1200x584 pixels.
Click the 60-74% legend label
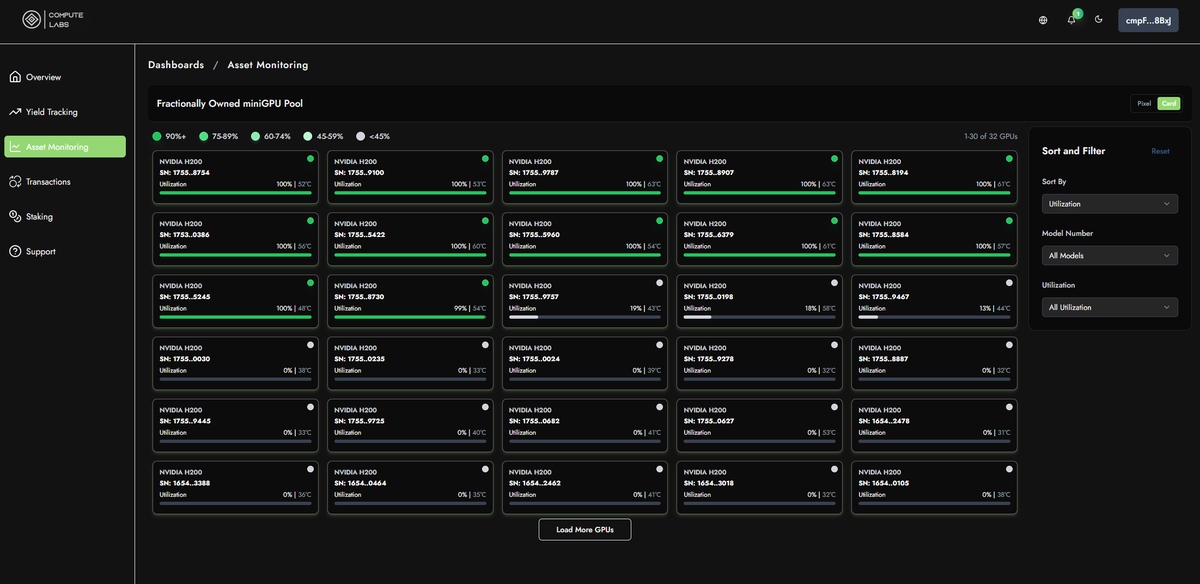tap(277, 136)
